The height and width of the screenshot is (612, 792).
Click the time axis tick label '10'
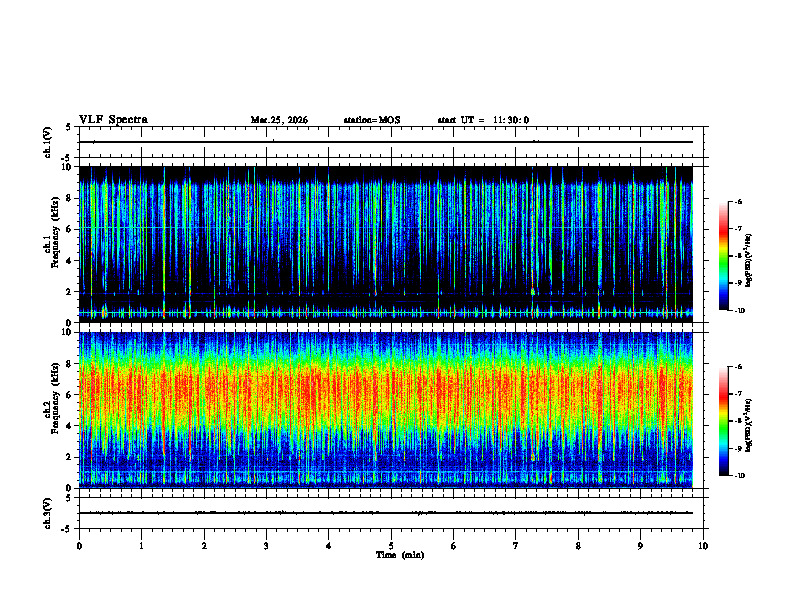(x=703, y=546)
